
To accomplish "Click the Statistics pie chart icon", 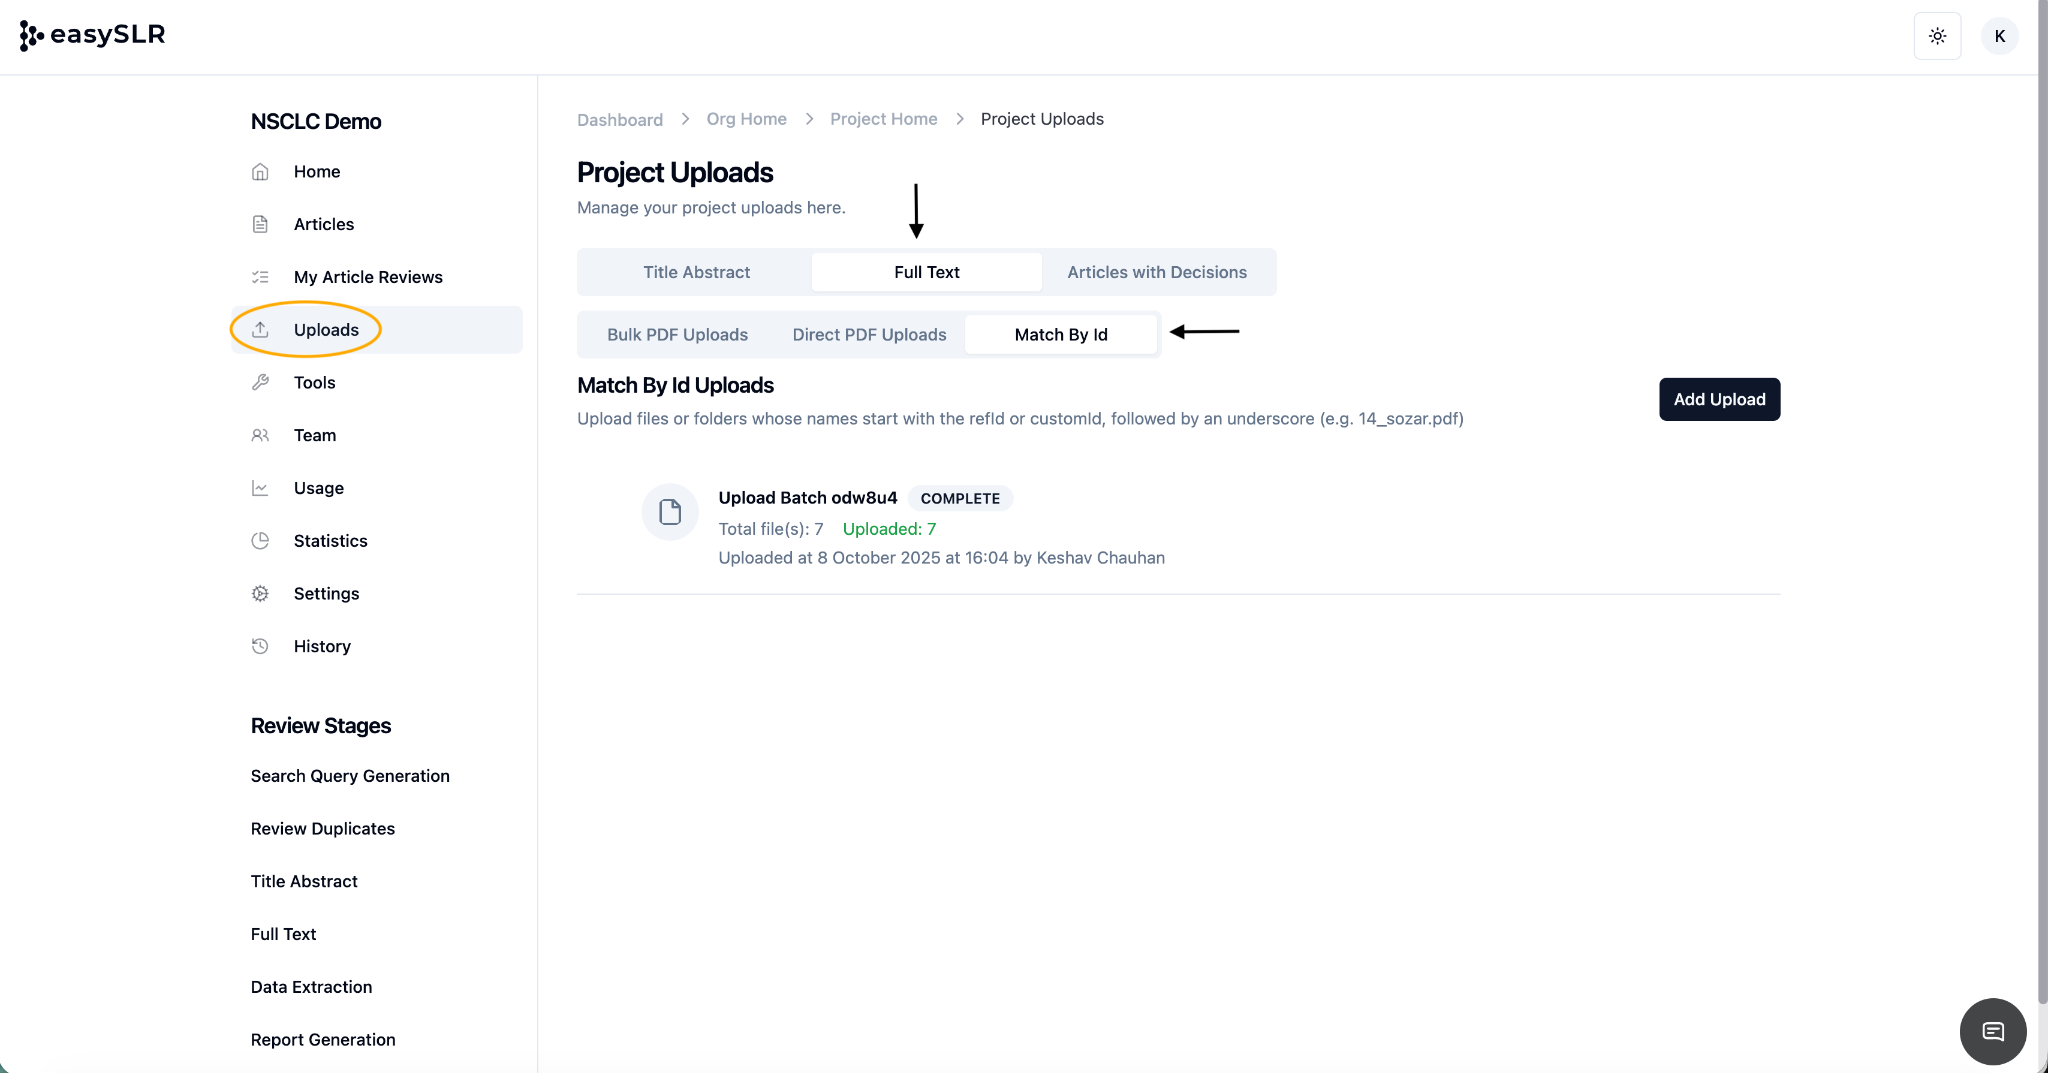I will coord(260,541).
